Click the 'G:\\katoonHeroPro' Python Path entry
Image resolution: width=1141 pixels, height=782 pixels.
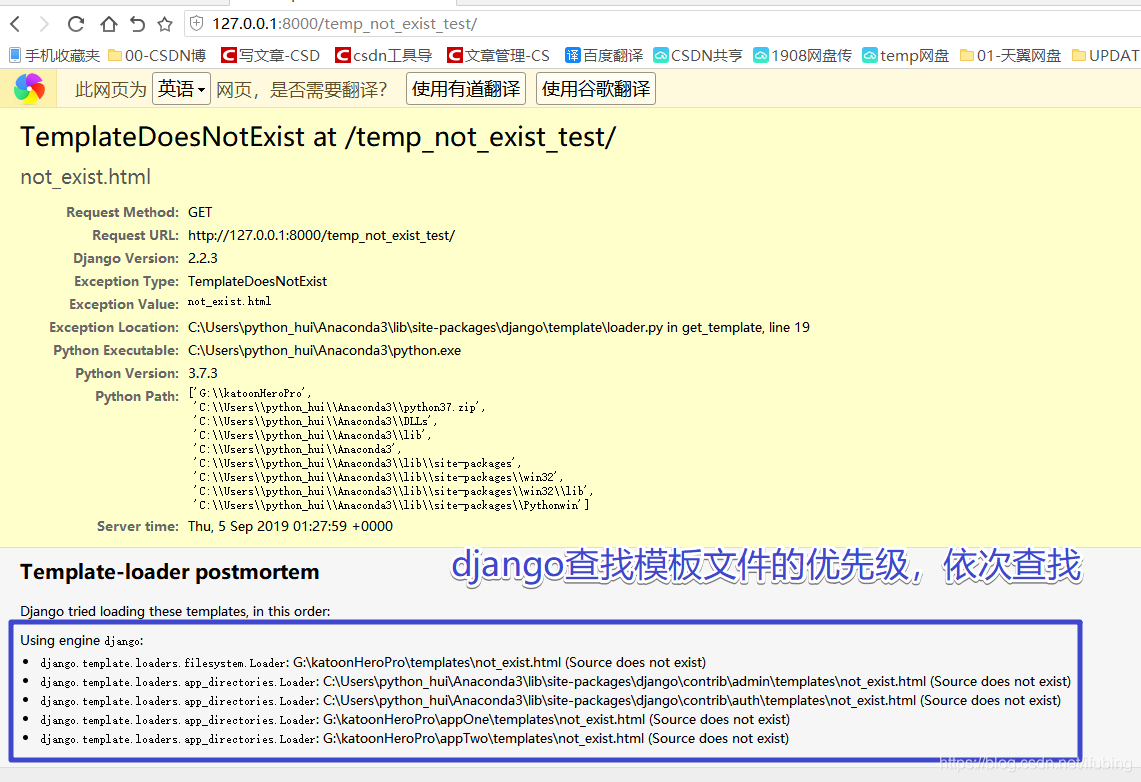[250, 393]
